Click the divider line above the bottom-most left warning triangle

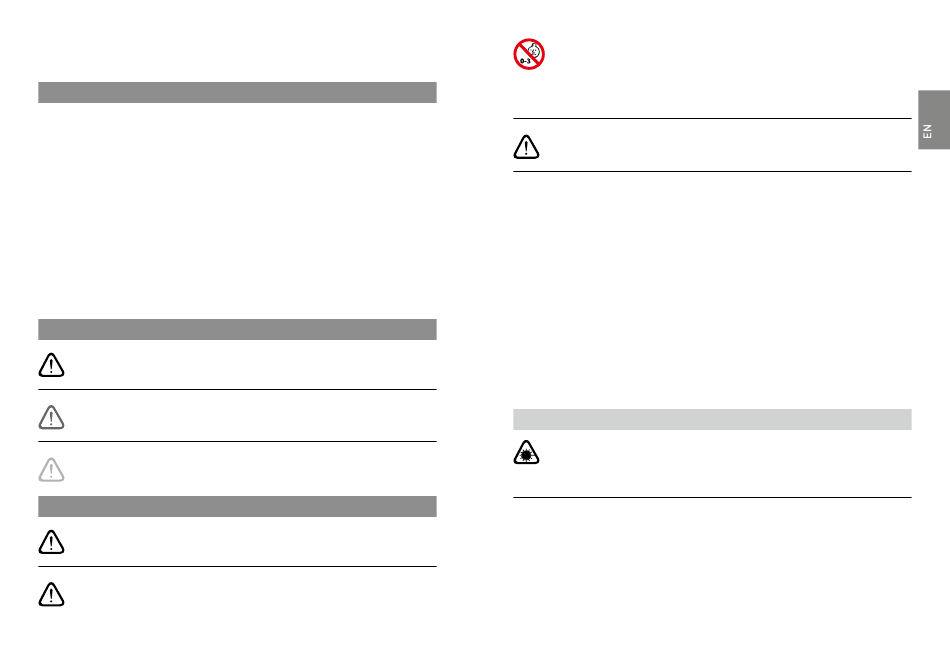click(238, 566)
